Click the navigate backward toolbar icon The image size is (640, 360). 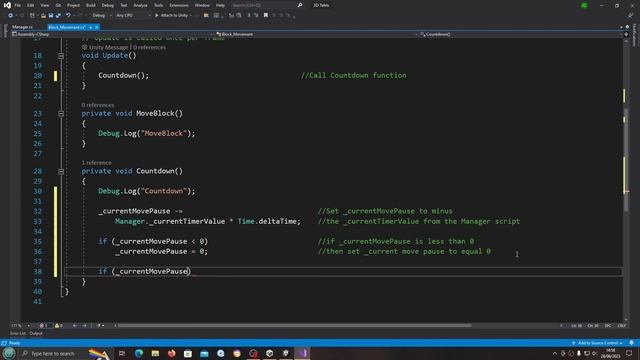coord(11,16)
